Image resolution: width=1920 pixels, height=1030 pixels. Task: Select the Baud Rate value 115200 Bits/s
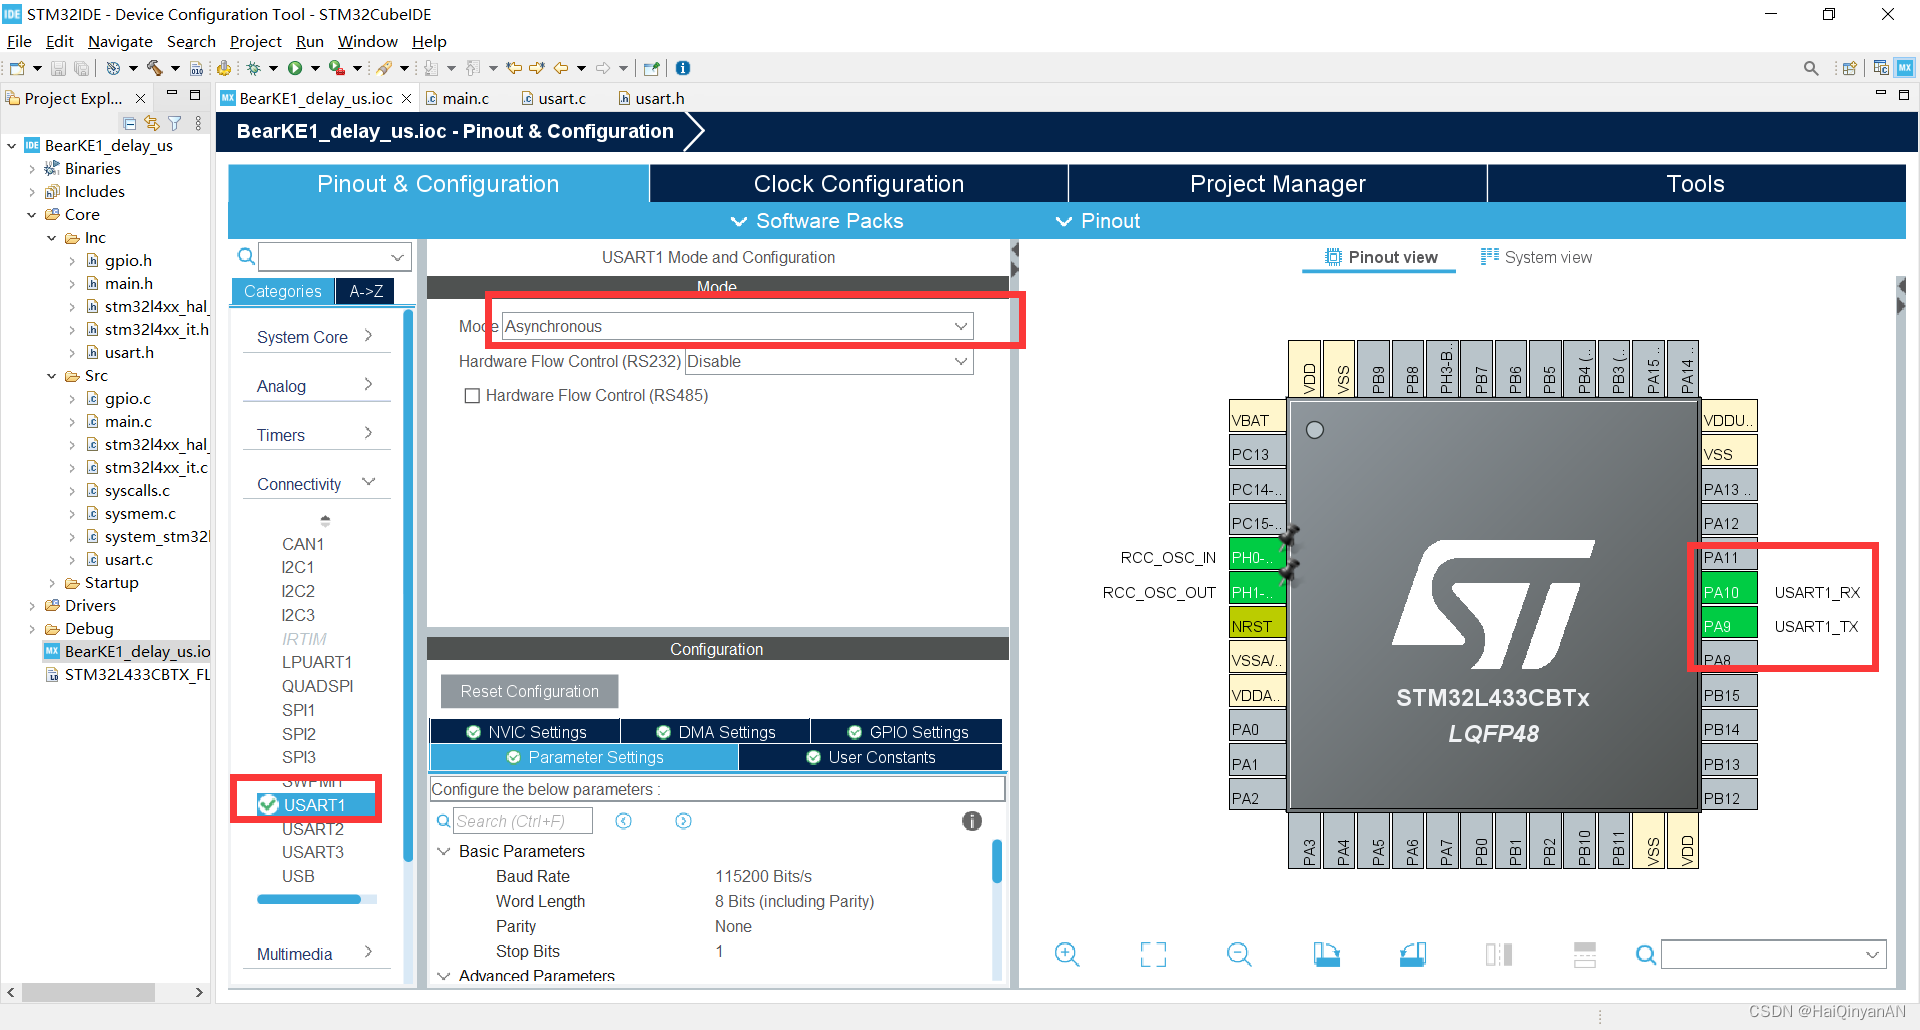pos(763,877)
